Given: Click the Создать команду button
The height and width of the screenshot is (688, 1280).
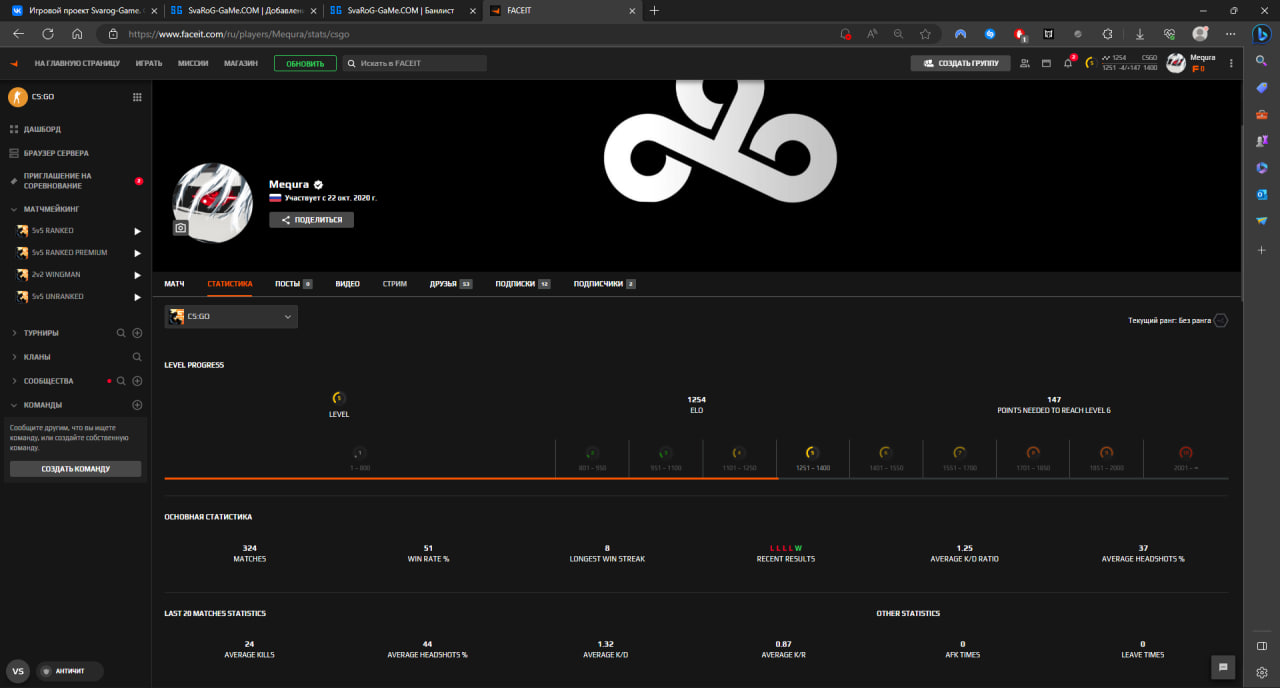Looking at the screenshot, I should [x=75, y=469].
